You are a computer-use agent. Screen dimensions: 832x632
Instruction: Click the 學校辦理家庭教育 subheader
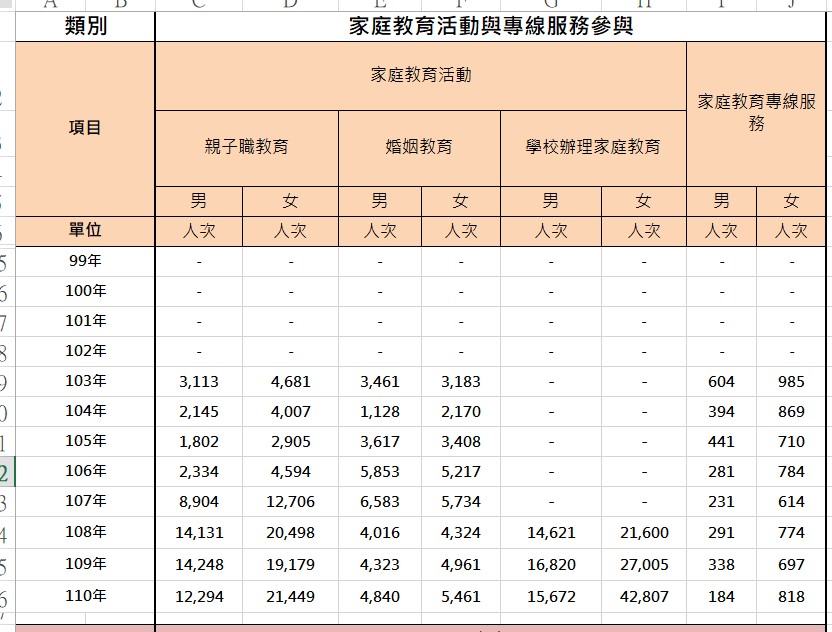pos(593,148)
